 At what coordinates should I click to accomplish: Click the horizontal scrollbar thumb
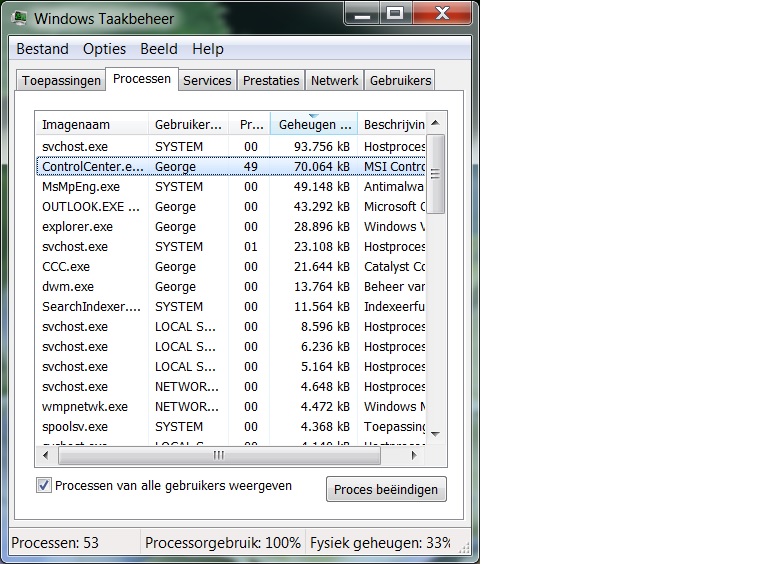pos(219,455)
